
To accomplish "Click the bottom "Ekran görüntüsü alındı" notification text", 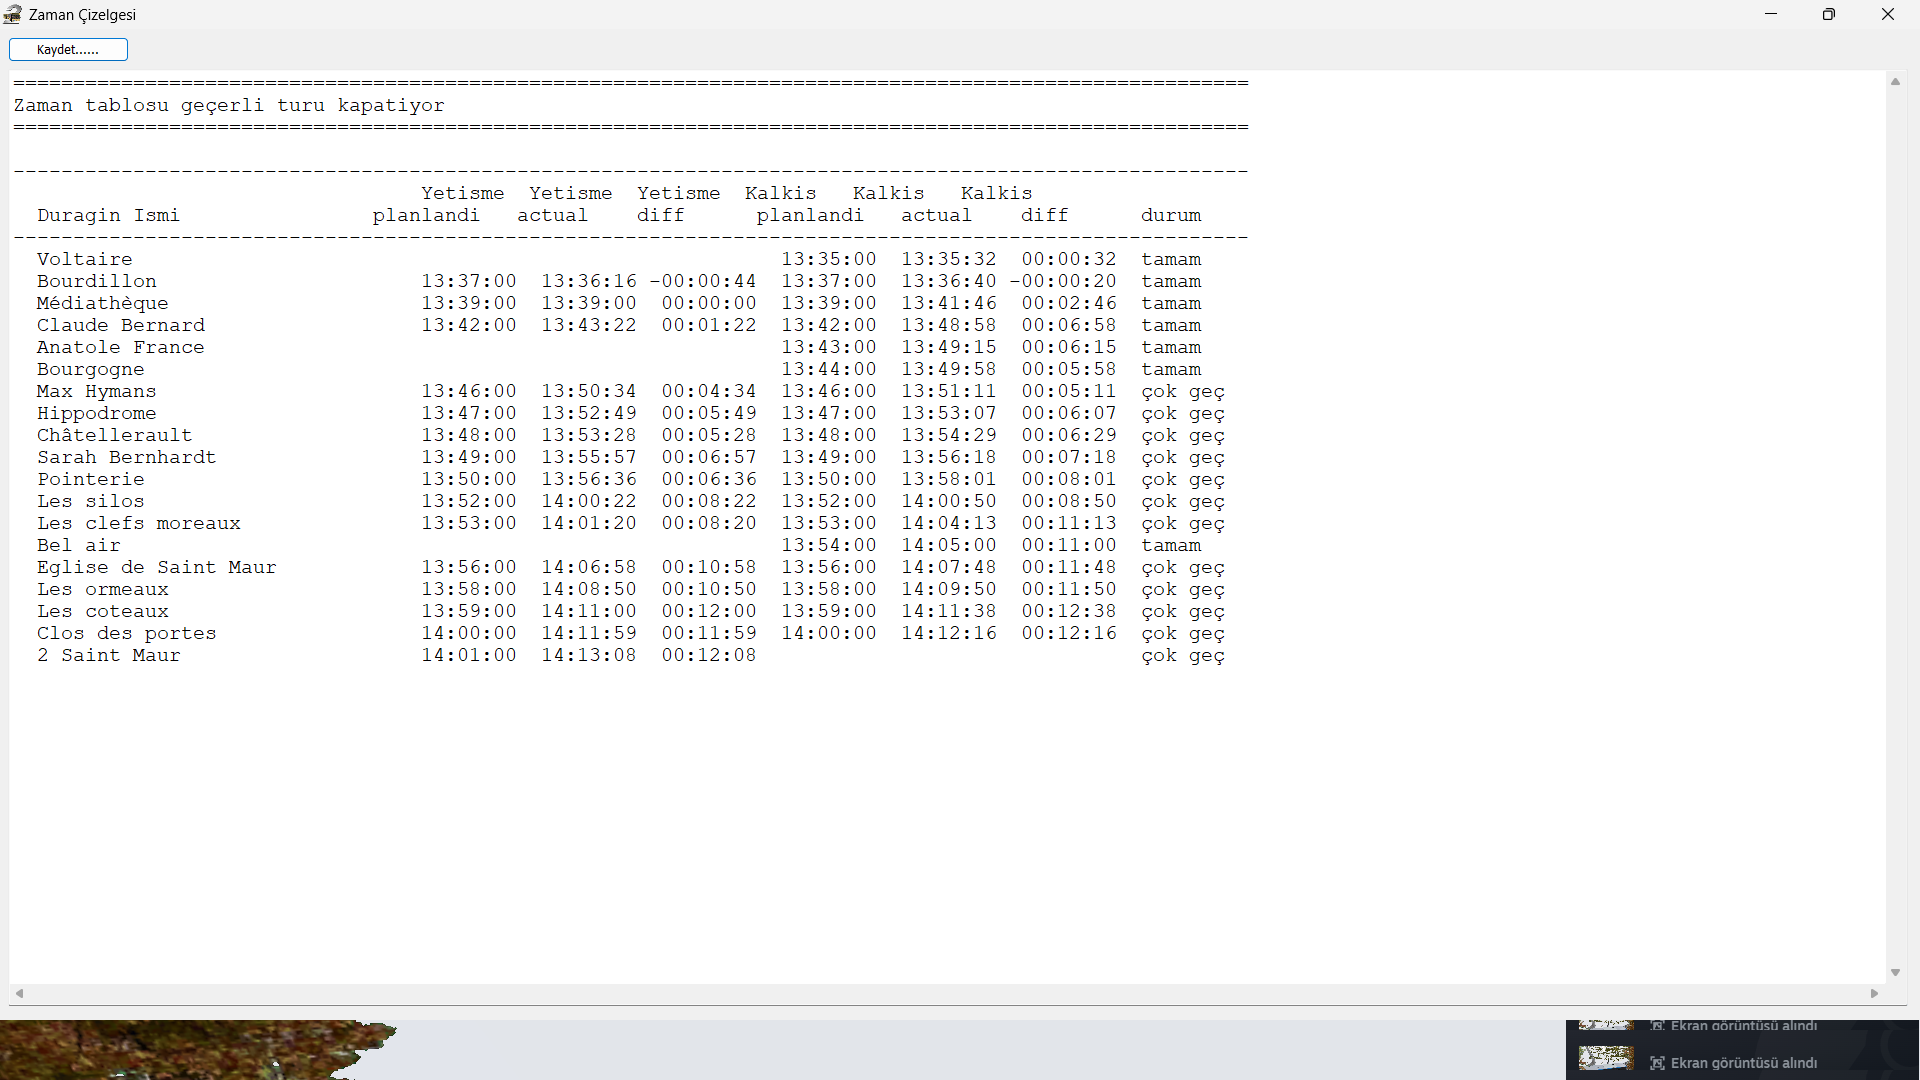I will coord(1744,1063).
